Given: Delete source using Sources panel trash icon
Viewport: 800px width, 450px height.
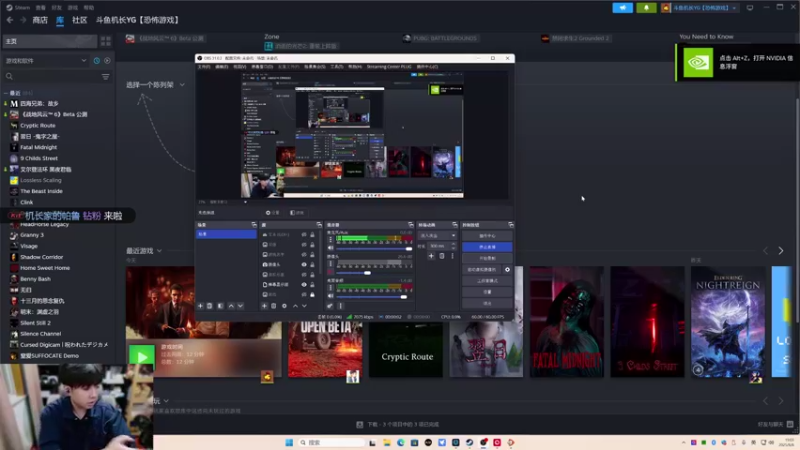Looking at the screenshot, I should click(273, 306).
